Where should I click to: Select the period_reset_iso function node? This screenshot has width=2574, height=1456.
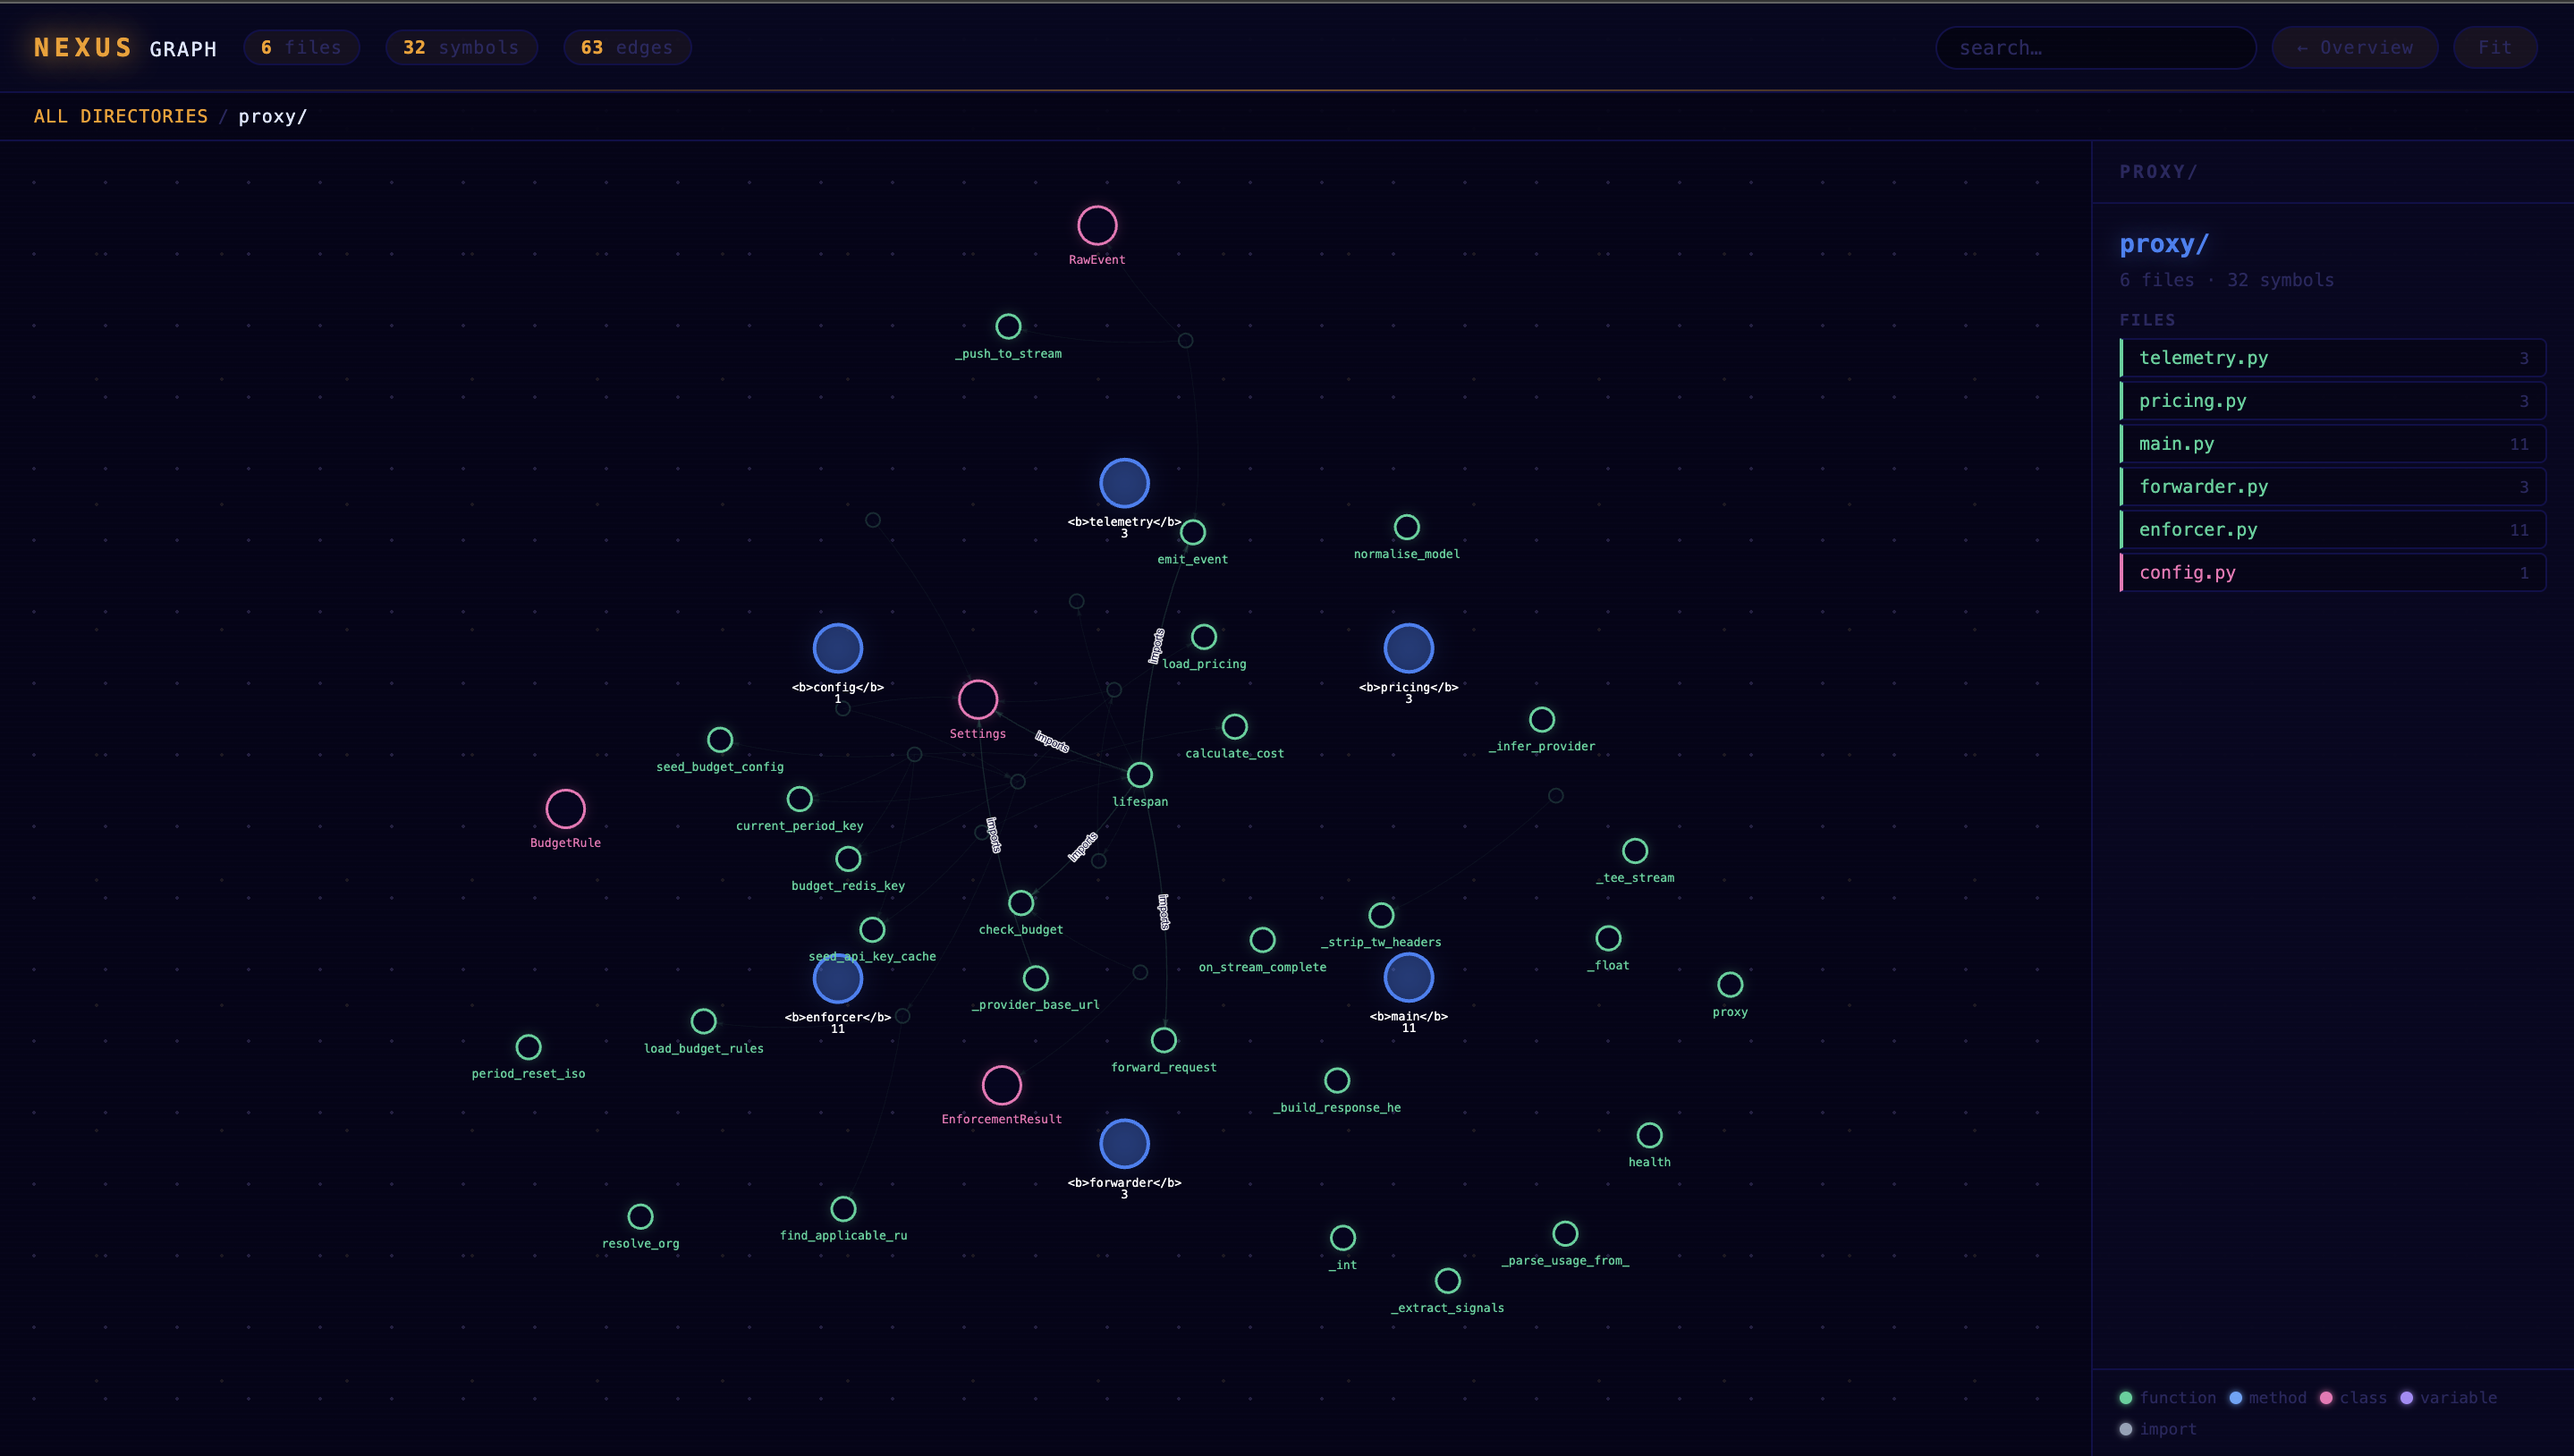point(528,1047)
